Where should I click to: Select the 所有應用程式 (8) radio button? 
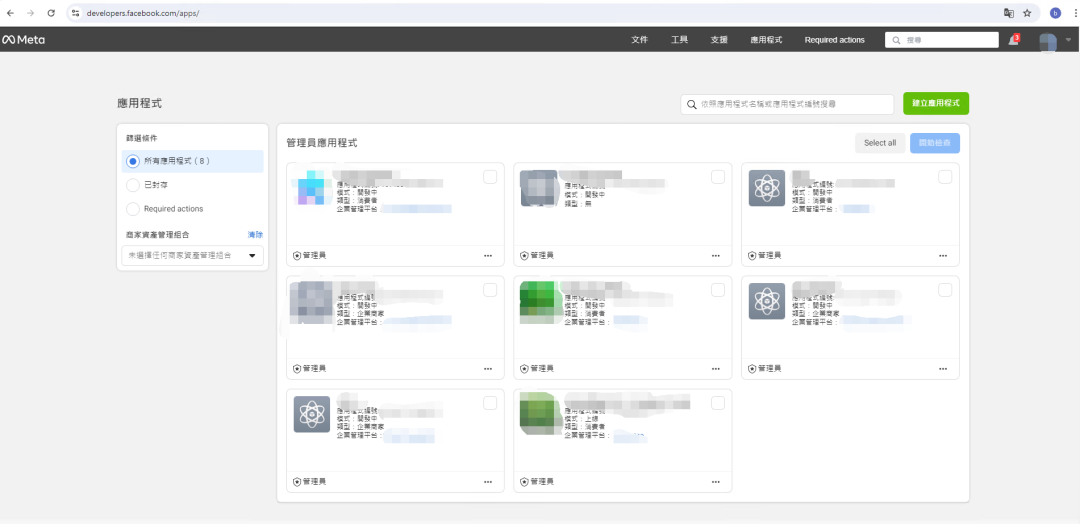point(133,161)
